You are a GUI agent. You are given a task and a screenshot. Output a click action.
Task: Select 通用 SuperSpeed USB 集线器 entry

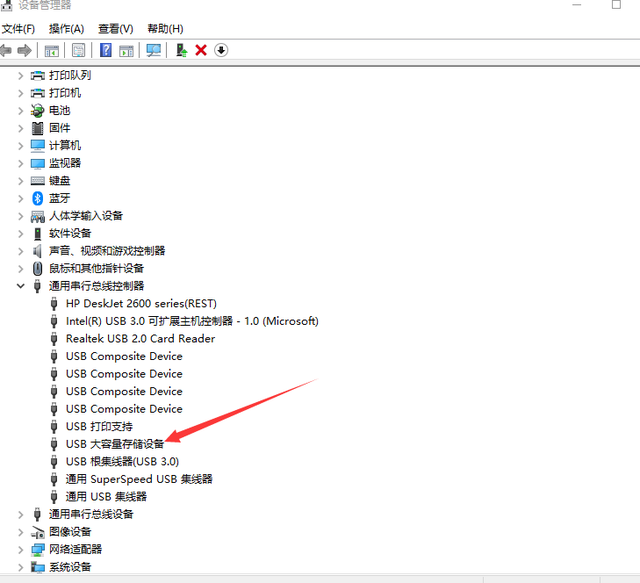(139, 479)
